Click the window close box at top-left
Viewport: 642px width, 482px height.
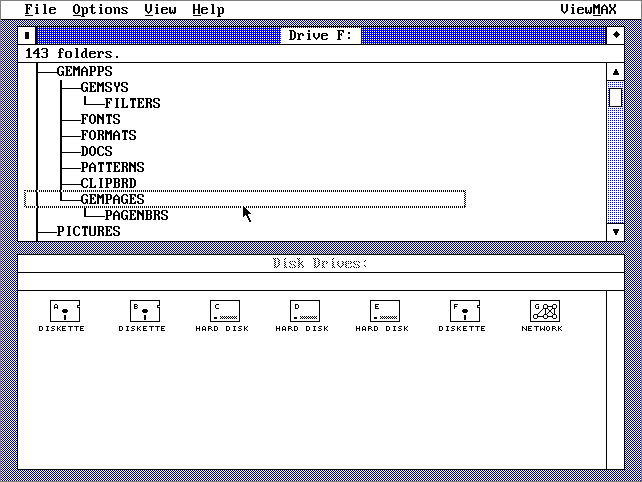click(x=27, y=36)
